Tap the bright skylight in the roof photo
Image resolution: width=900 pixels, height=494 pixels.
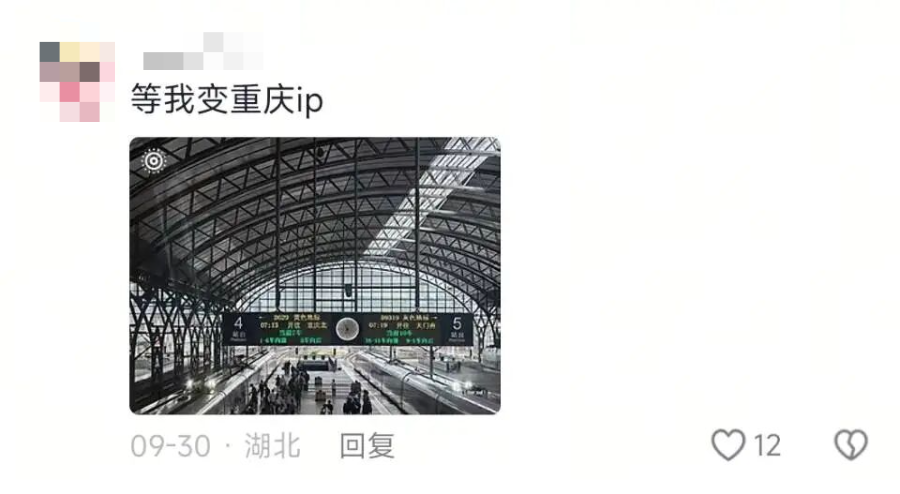click(428, 195)
